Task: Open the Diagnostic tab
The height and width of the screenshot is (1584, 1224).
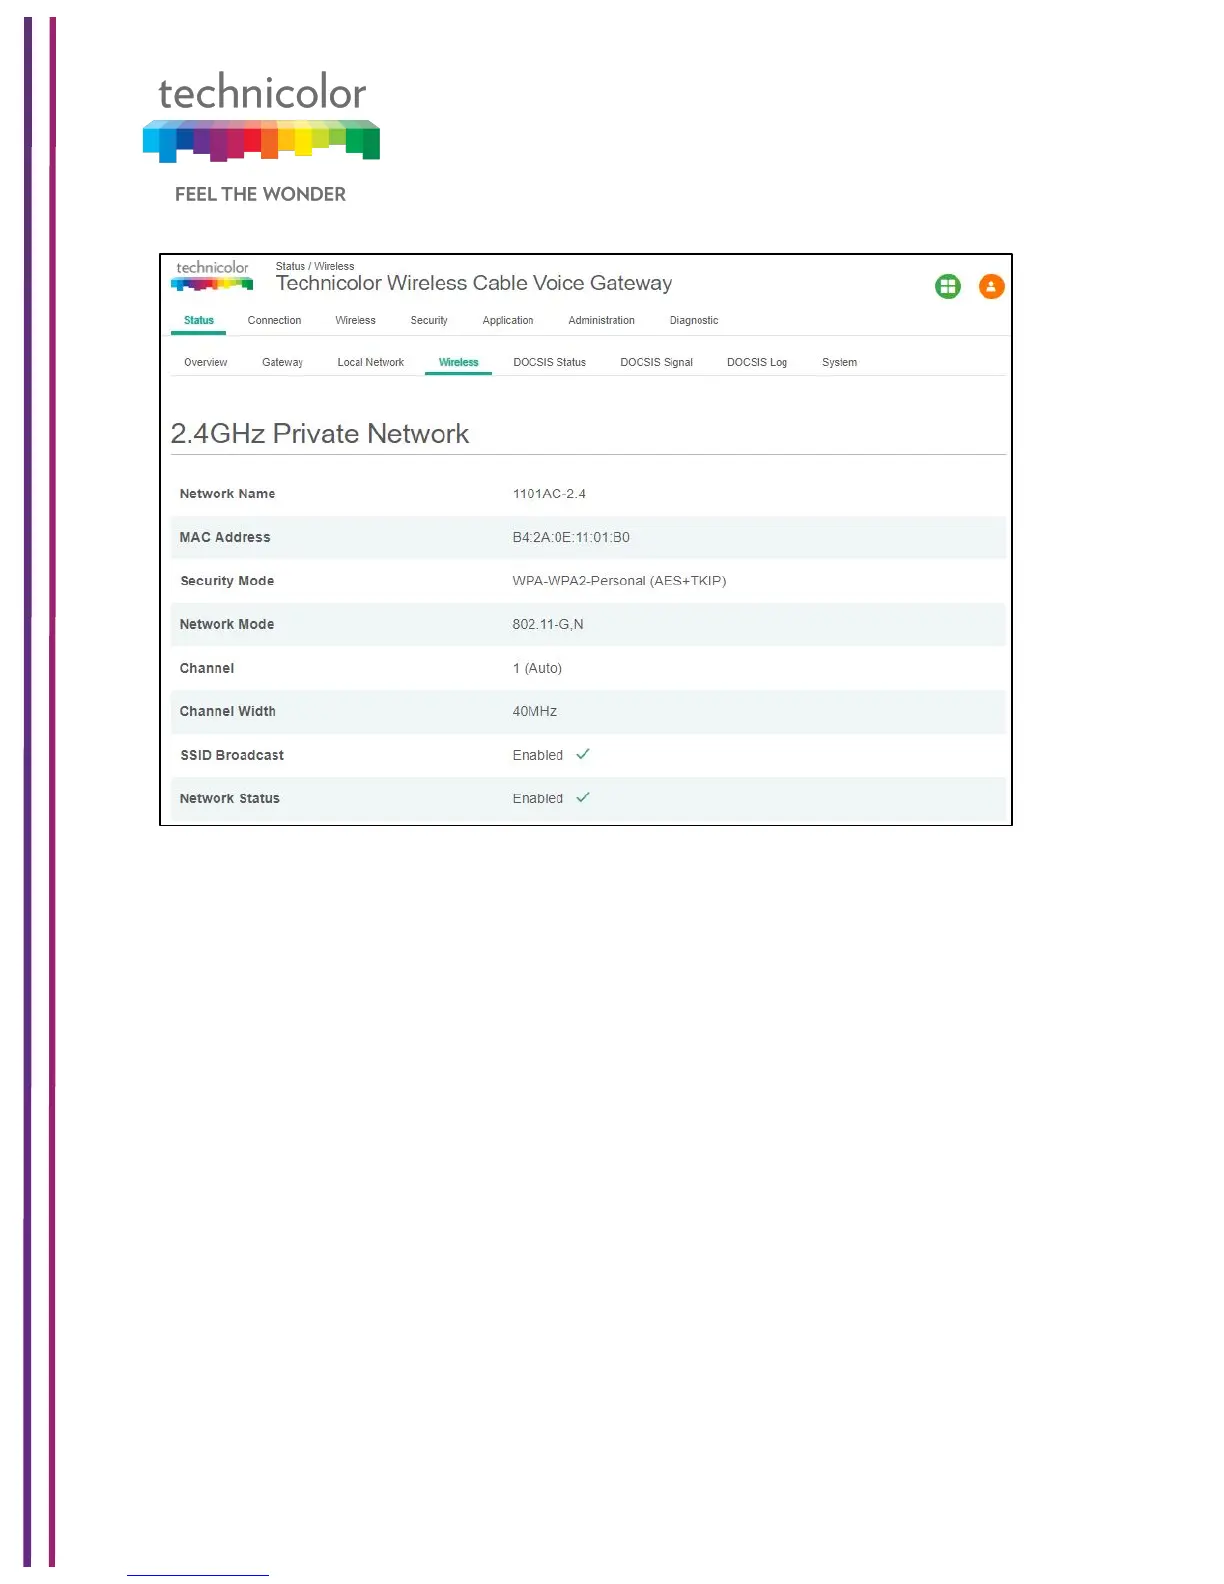Action: (694, 320)
